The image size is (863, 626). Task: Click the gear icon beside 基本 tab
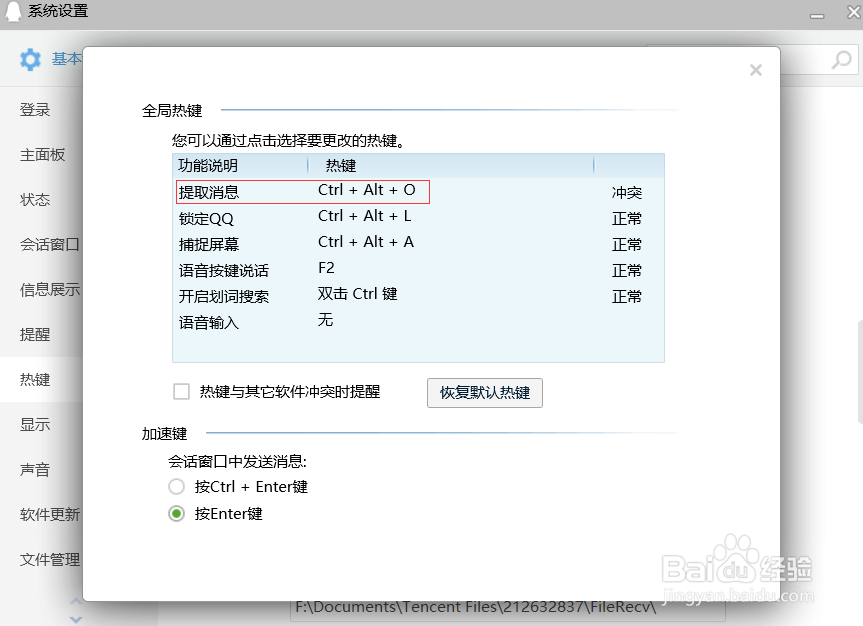pos(30,59)
